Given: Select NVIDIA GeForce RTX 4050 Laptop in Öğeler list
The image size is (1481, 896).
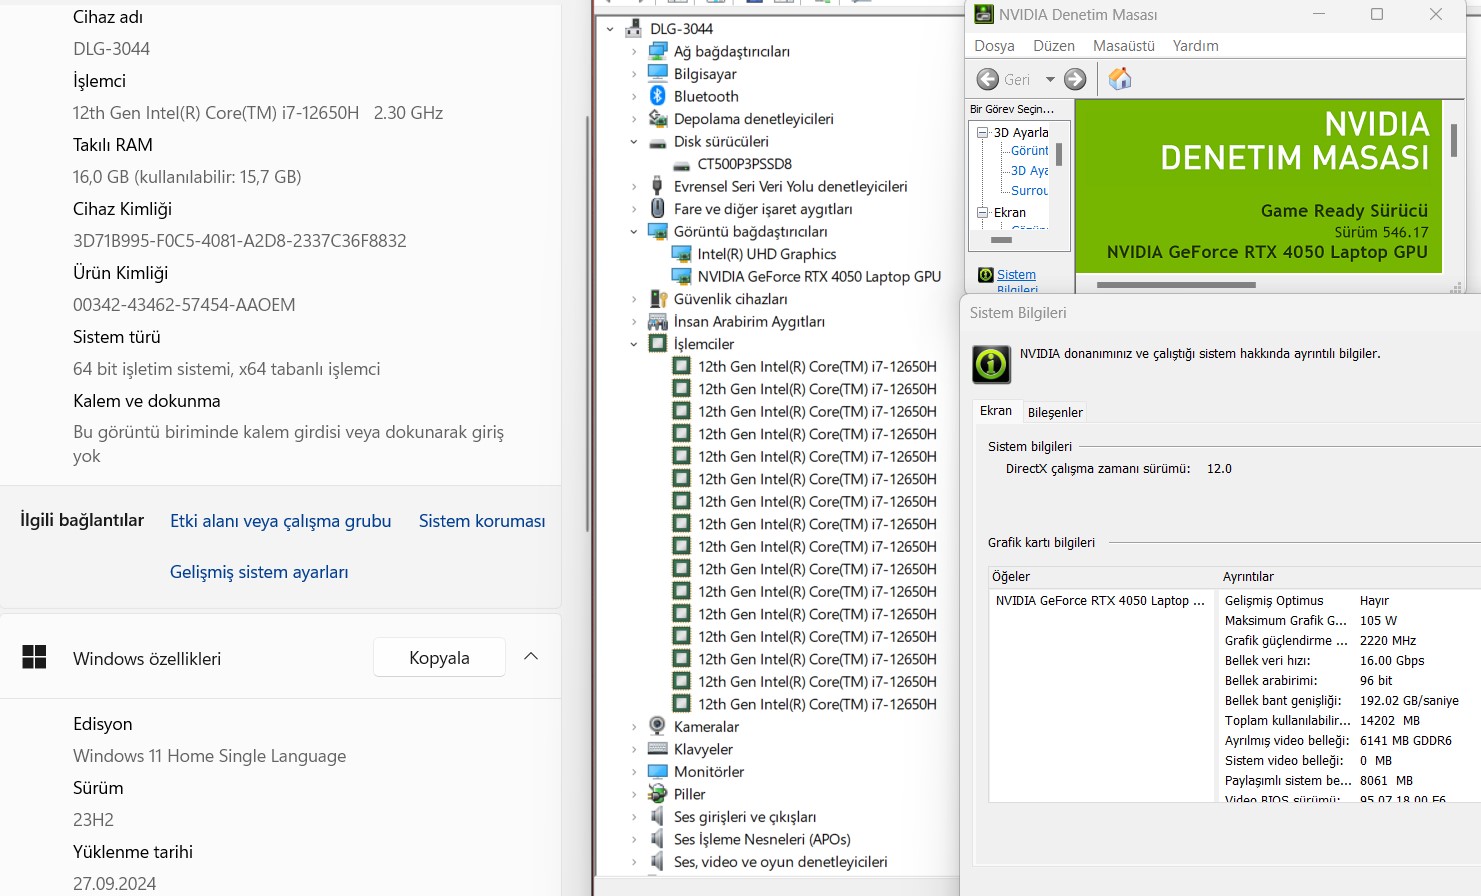Looking at the screenshot, I should [x=1100, y=601].
